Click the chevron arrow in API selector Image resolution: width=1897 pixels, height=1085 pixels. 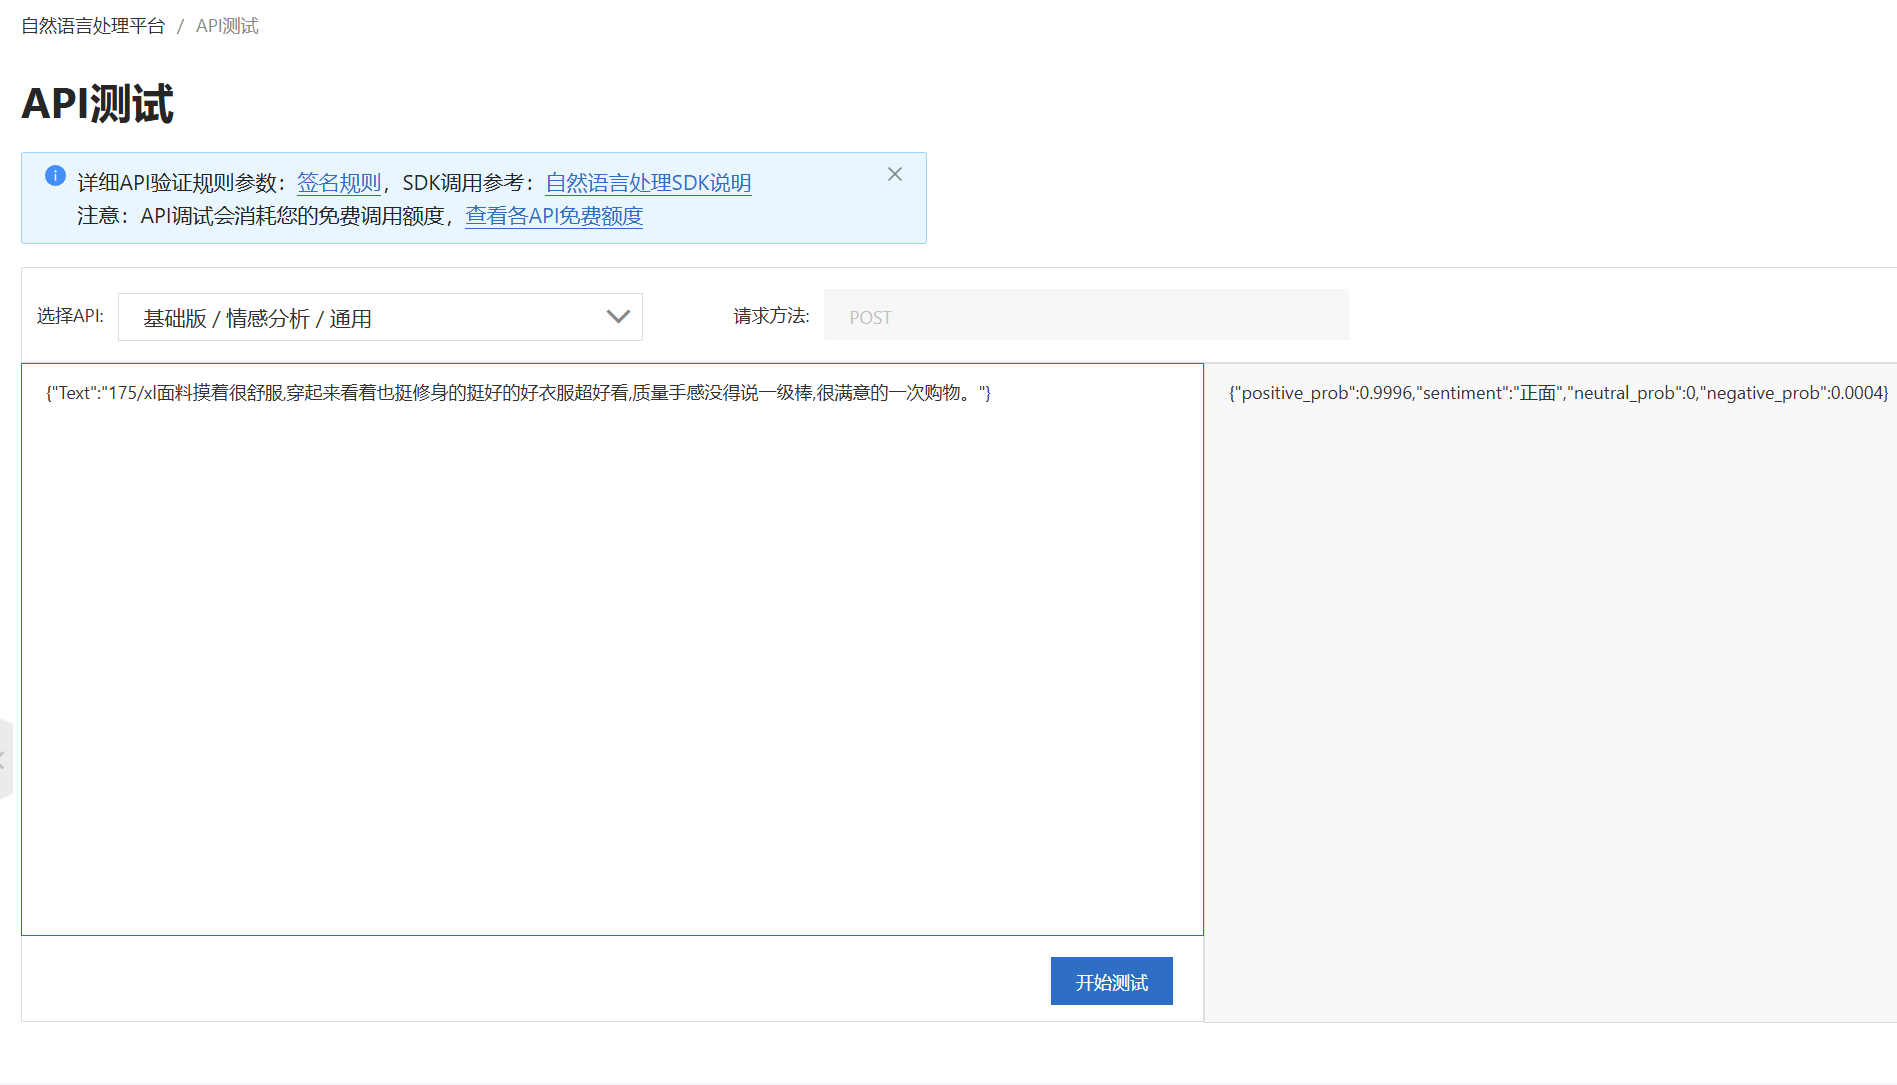(x=618, y=317)
